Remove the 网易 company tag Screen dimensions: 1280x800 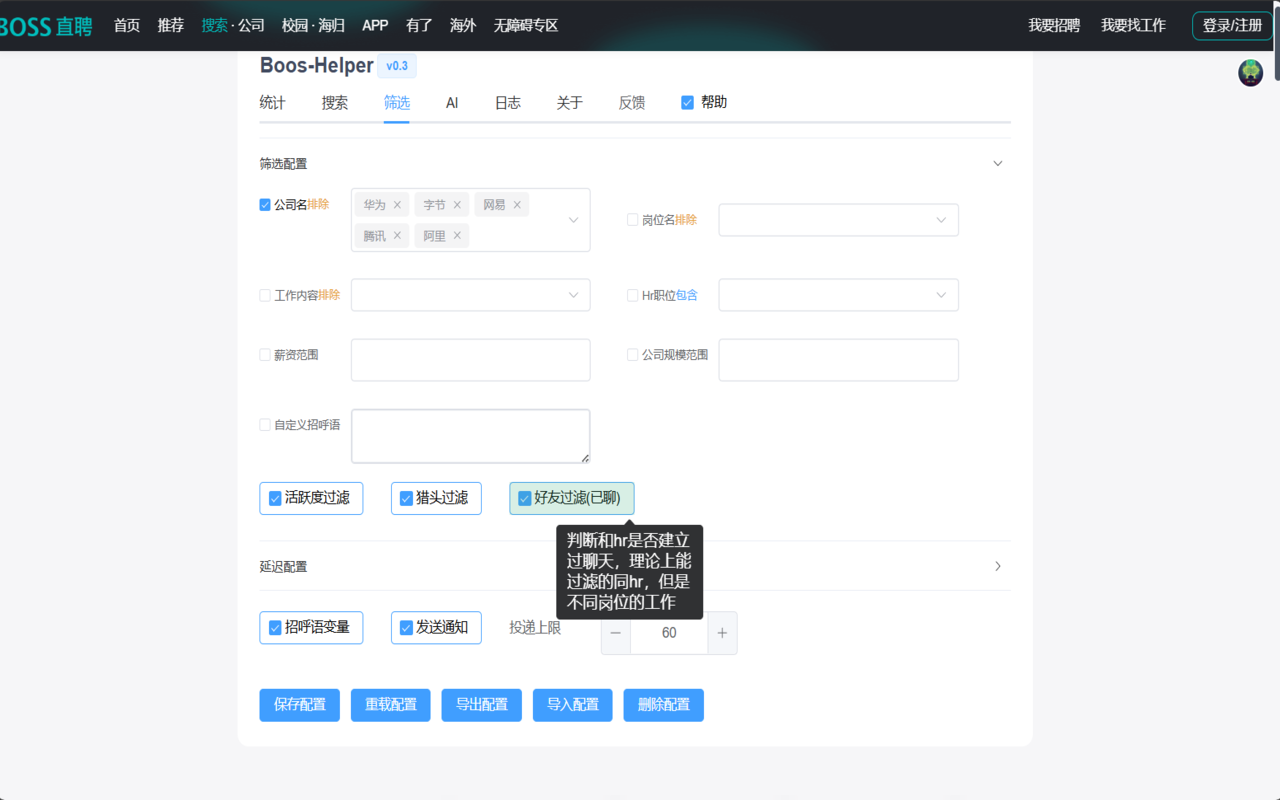tap(518, 204)
